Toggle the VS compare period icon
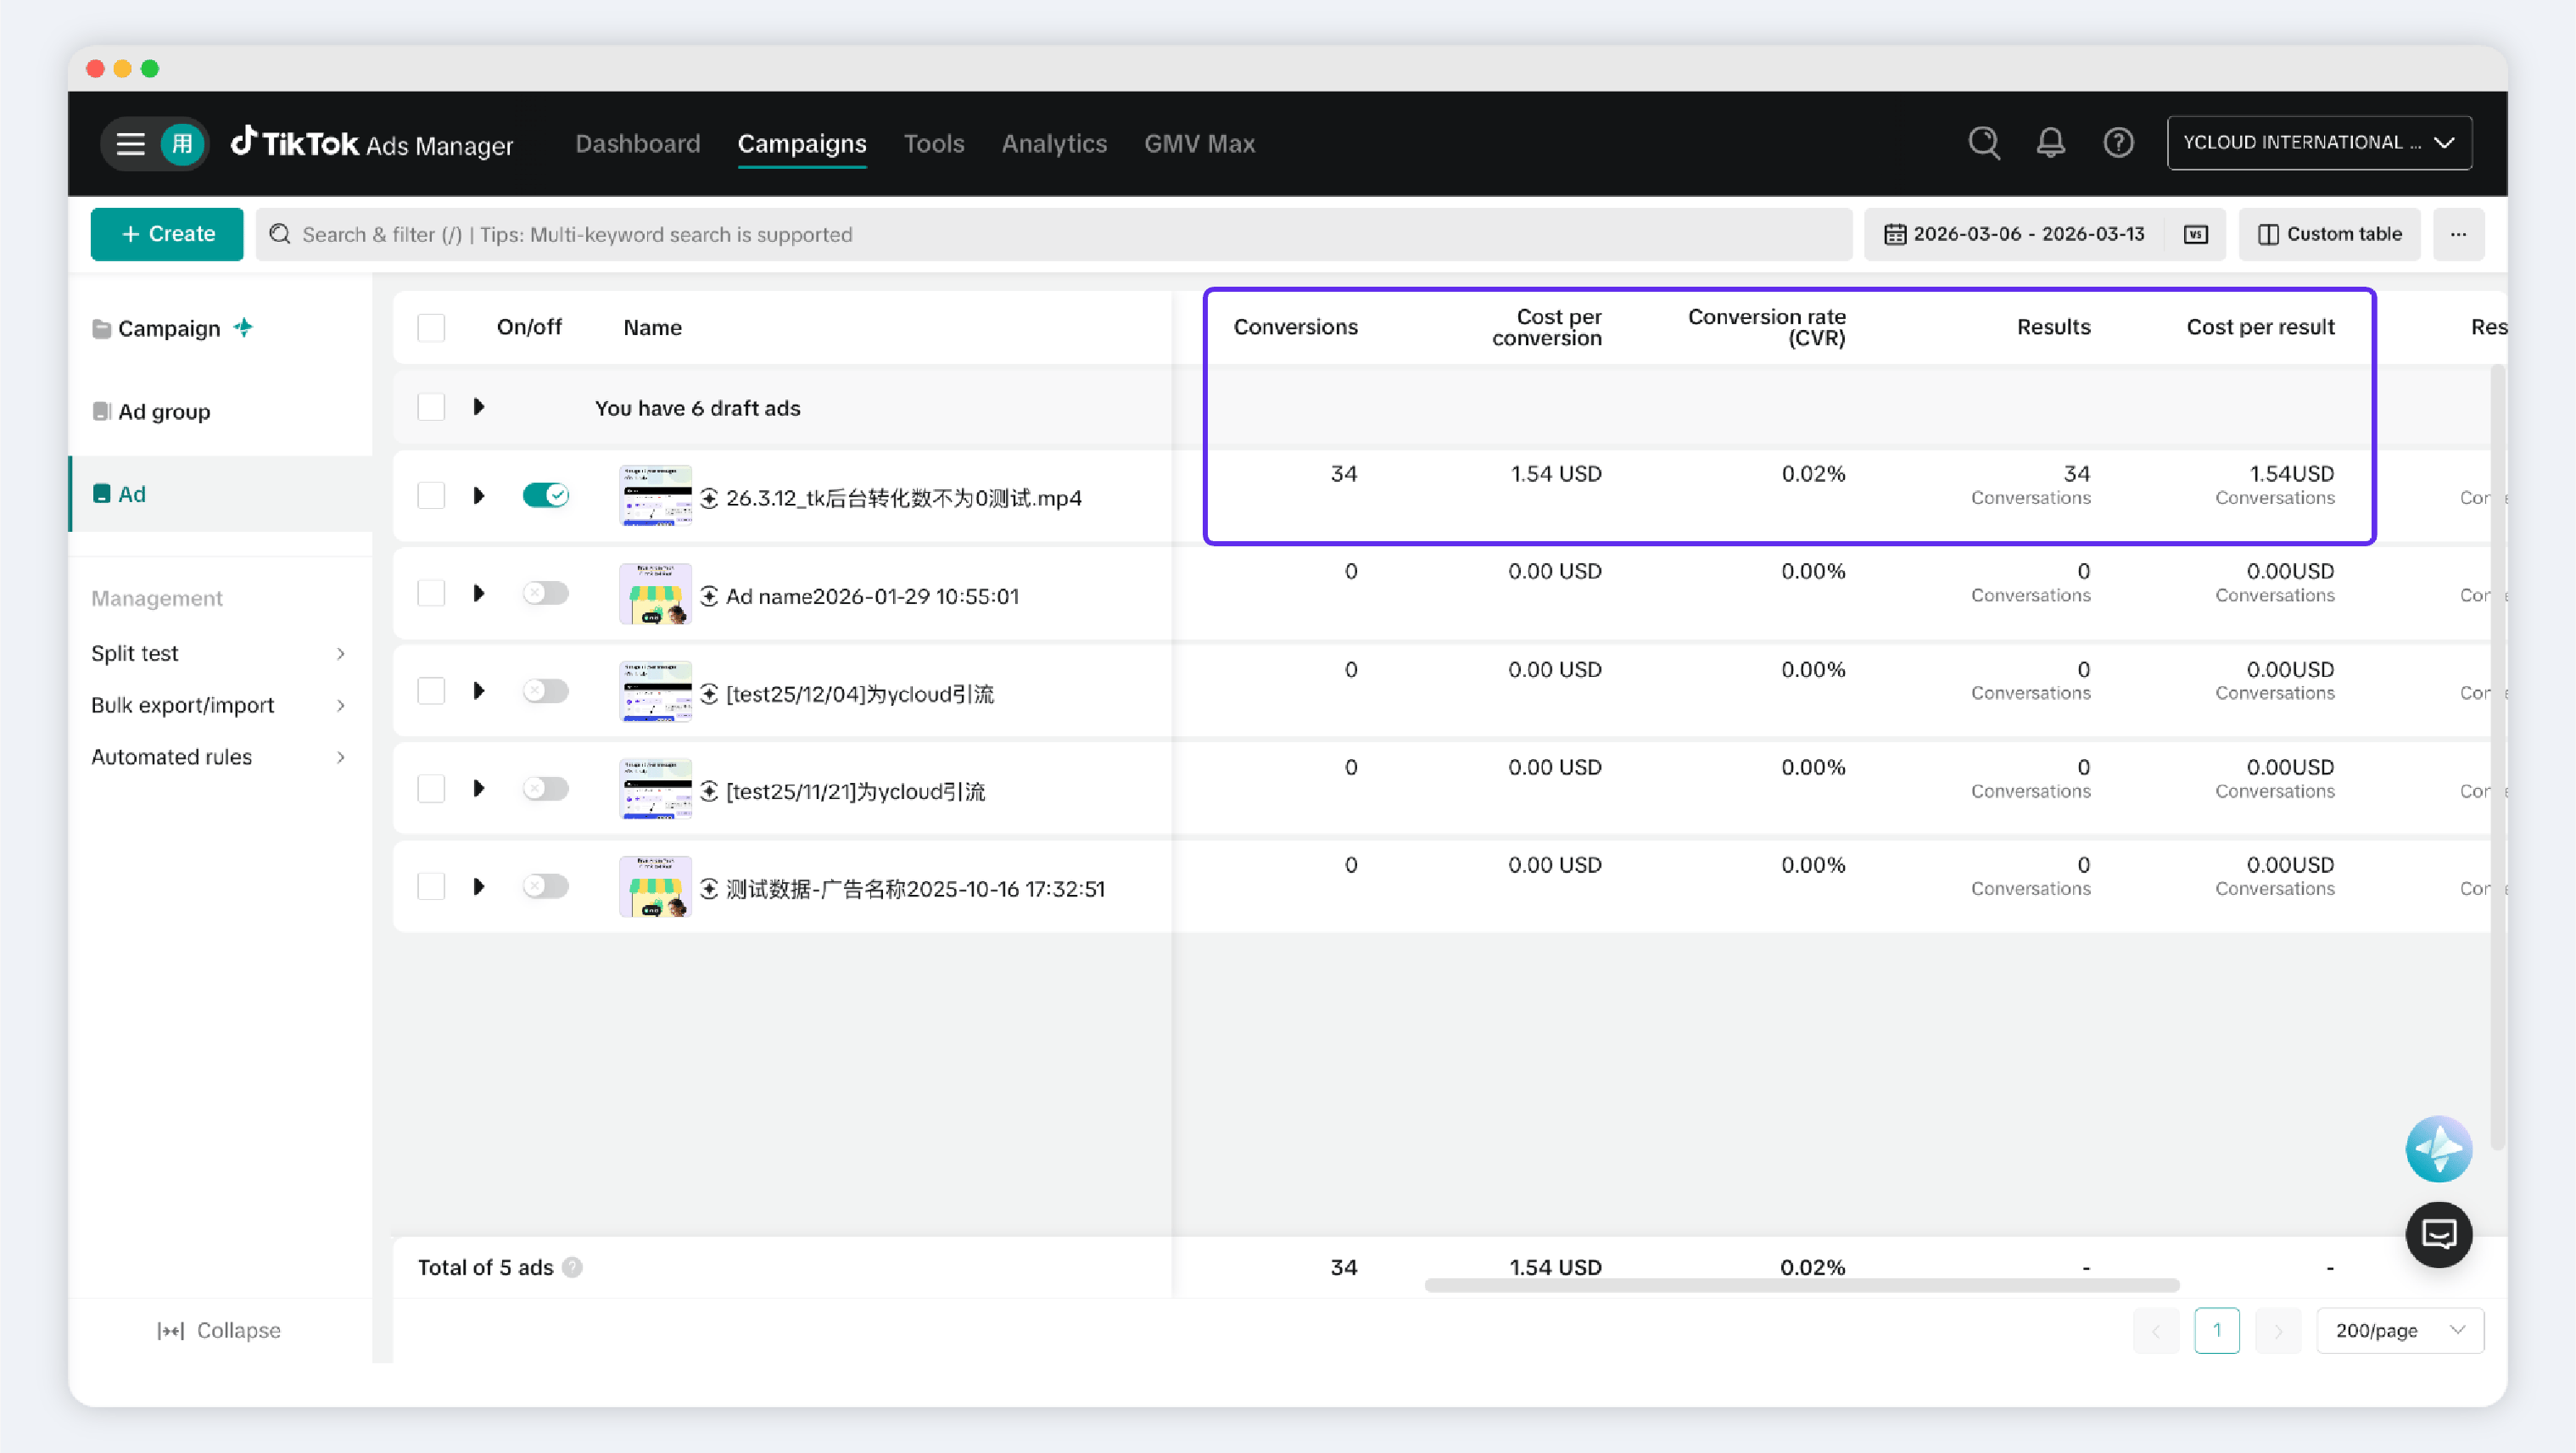Screen dimensions: 2576x1453 [2195, 234]
